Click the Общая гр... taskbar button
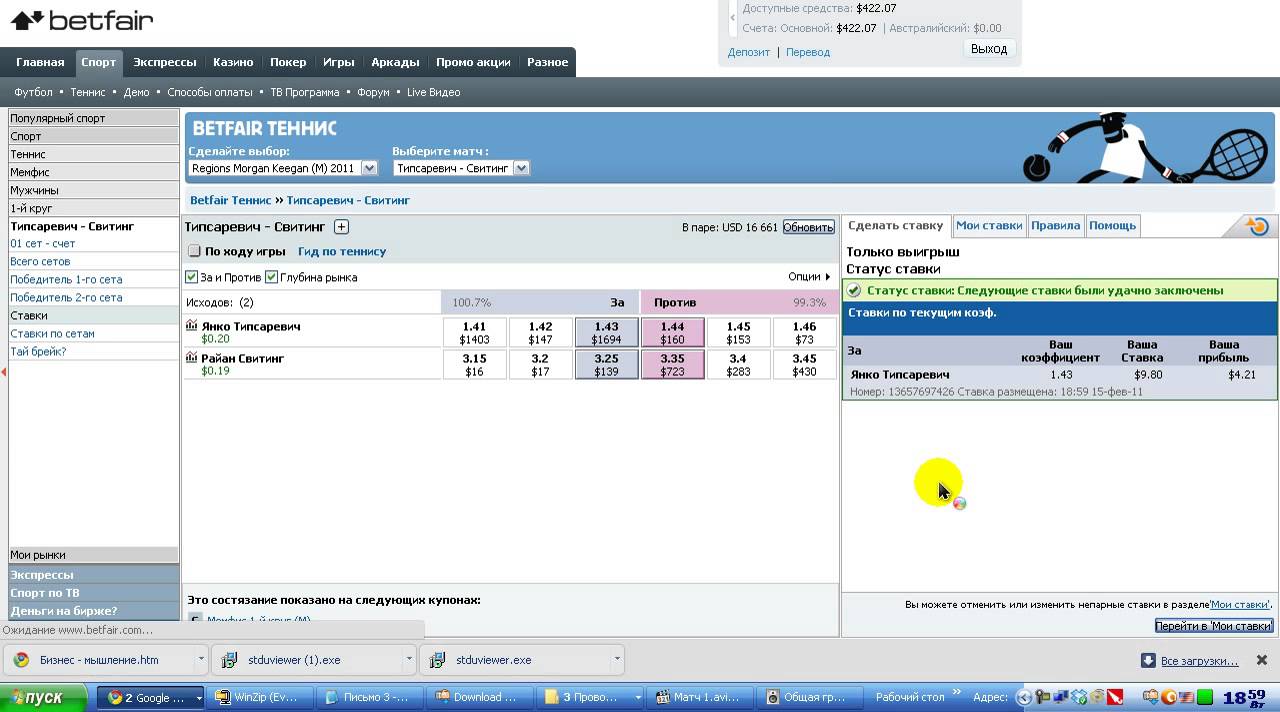The height and width of the screenshot is (712, 1280). (808, 697)
